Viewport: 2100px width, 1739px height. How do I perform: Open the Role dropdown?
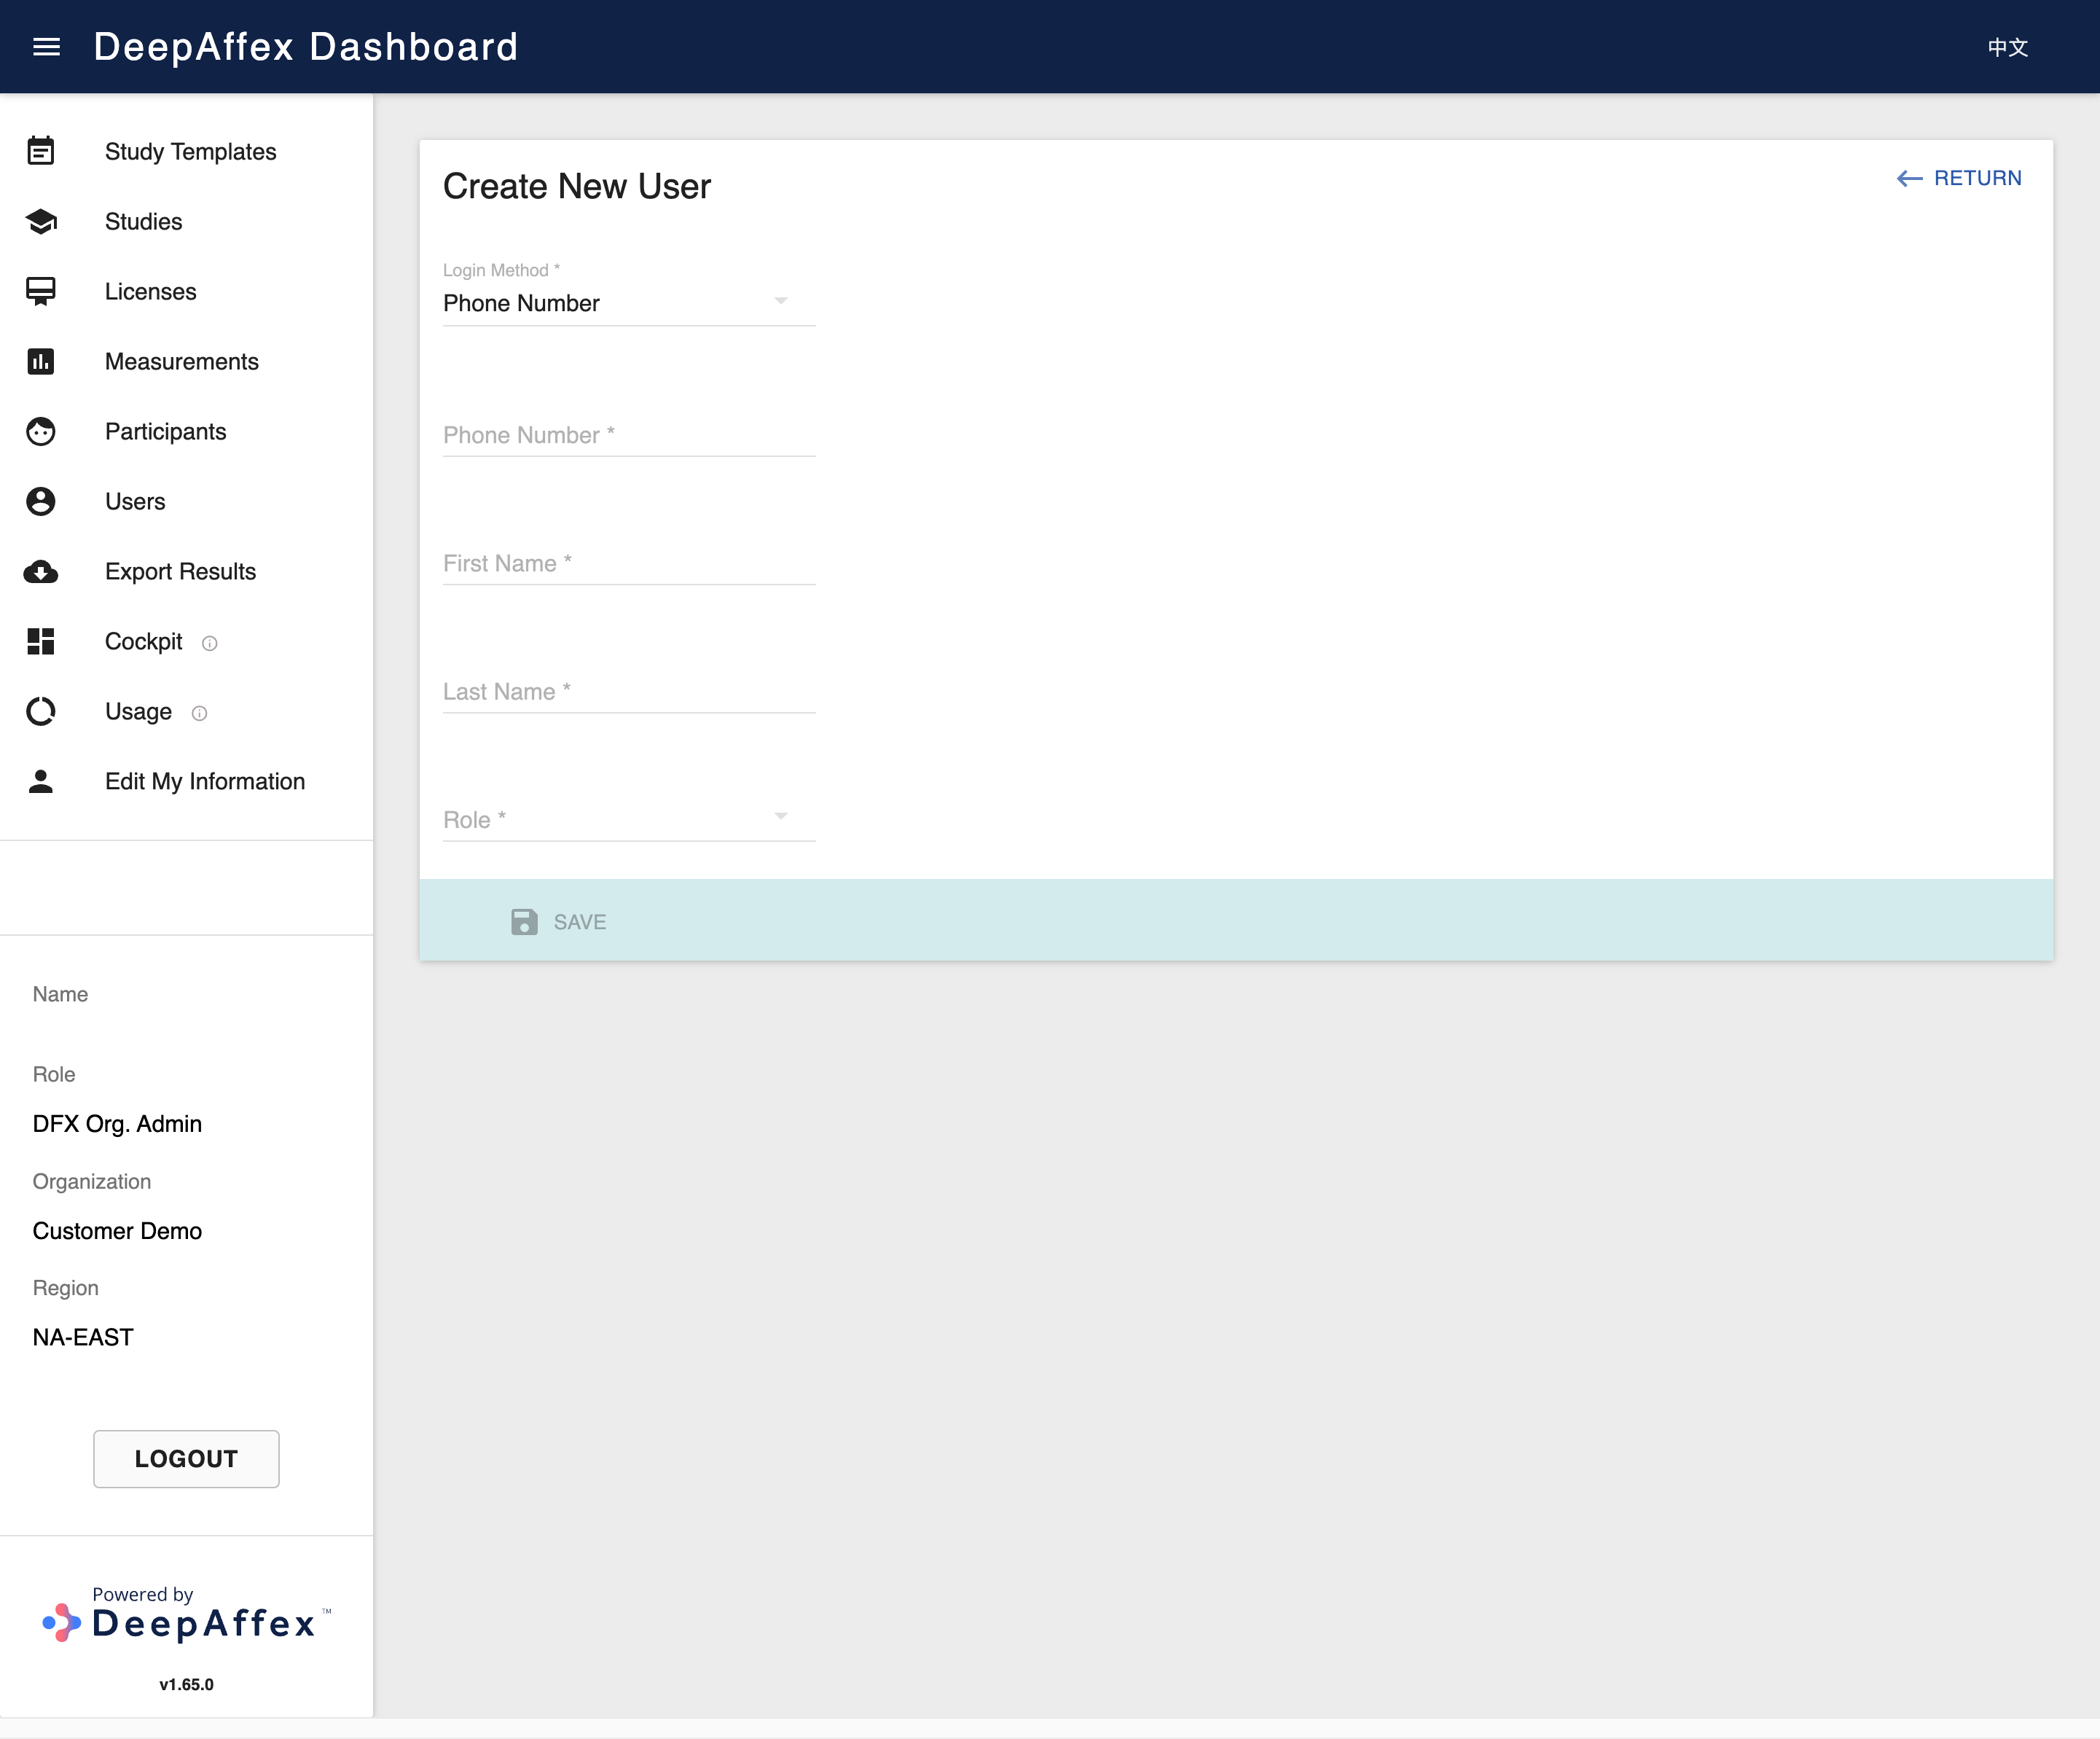[629, 819]
